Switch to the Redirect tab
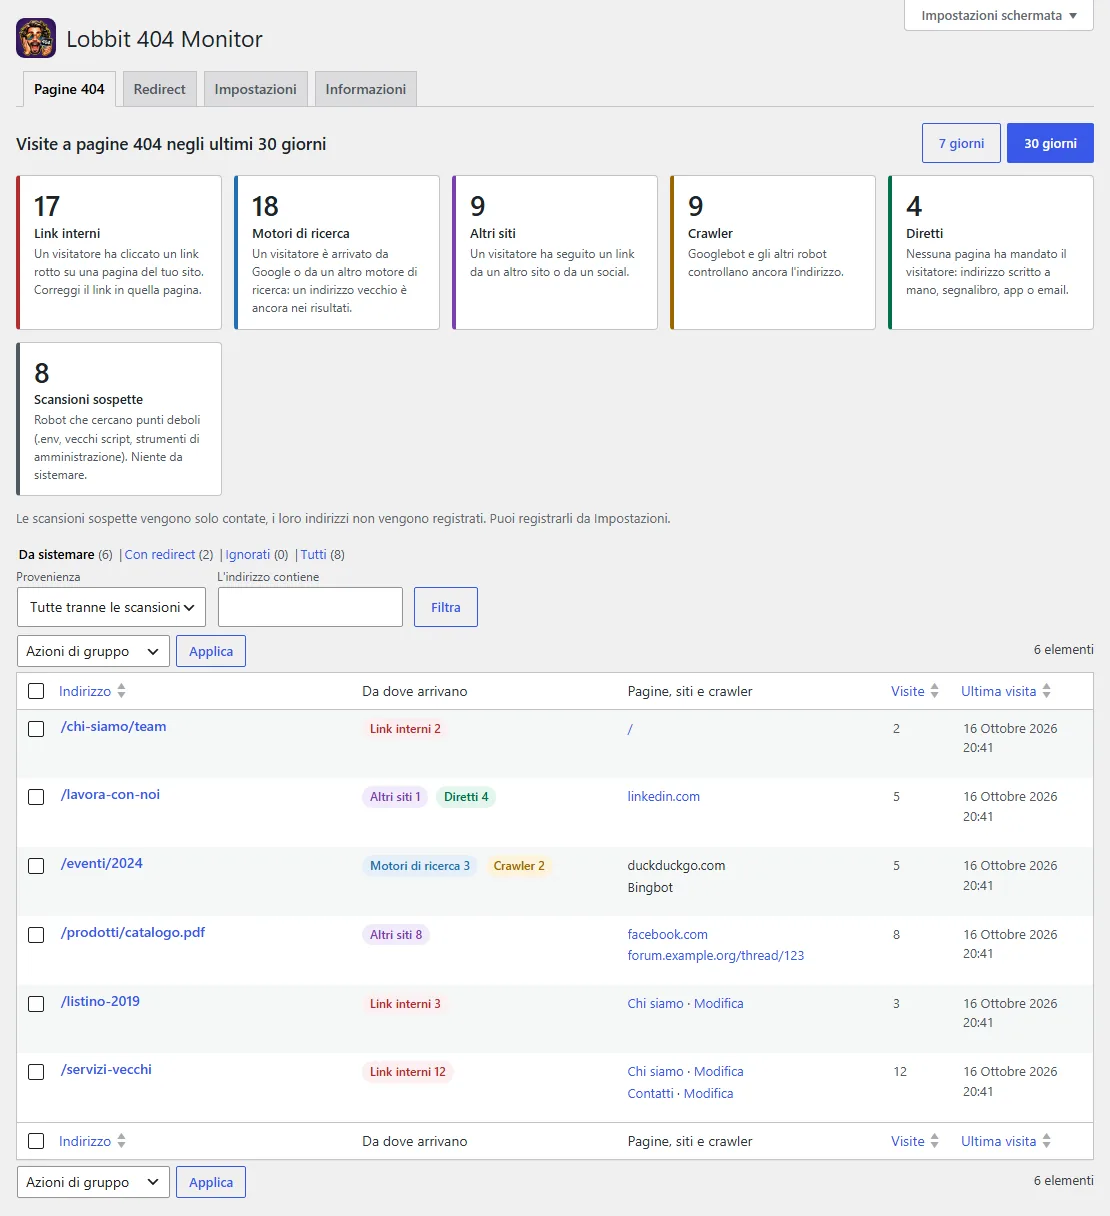Screen dimensions: 1110x1216 click(x=159, y=89)
